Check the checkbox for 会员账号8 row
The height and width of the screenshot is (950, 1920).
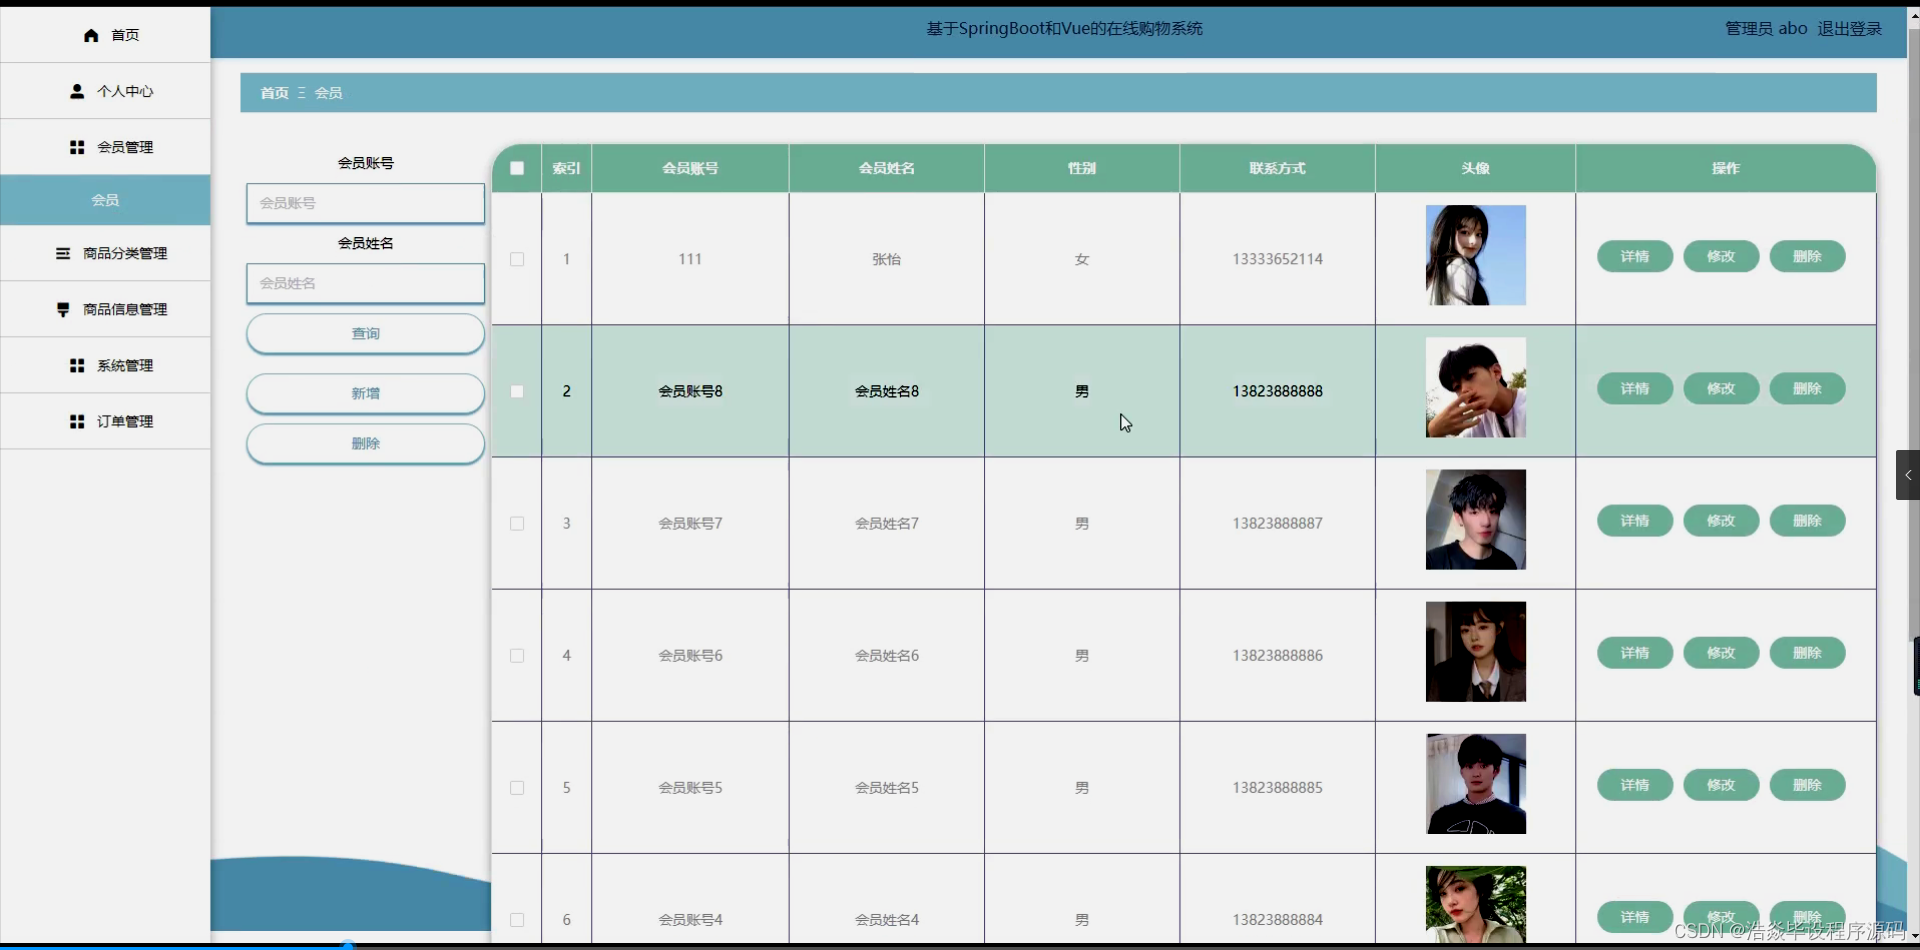pyautogui.click(x=516, y=391)
